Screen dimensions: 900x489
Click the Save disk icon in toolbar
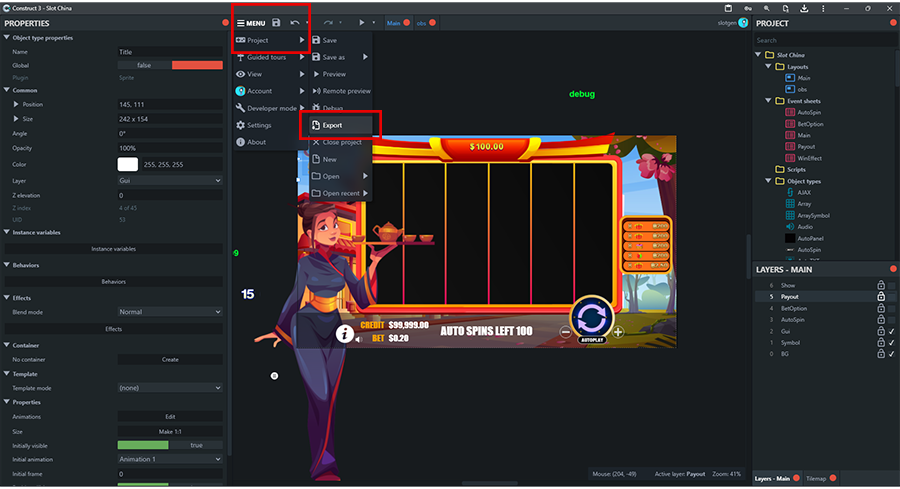(x=276, y=22)
